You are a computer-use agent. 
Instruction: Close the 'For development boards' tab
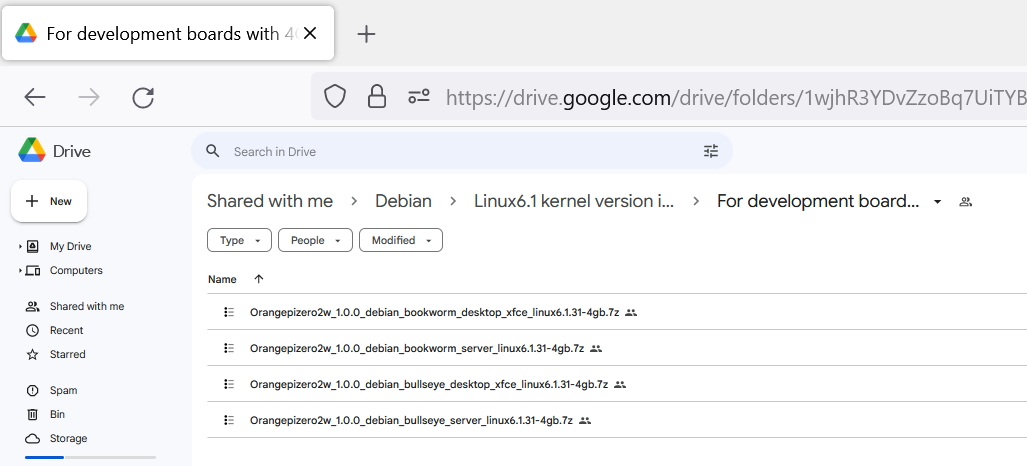310,33
